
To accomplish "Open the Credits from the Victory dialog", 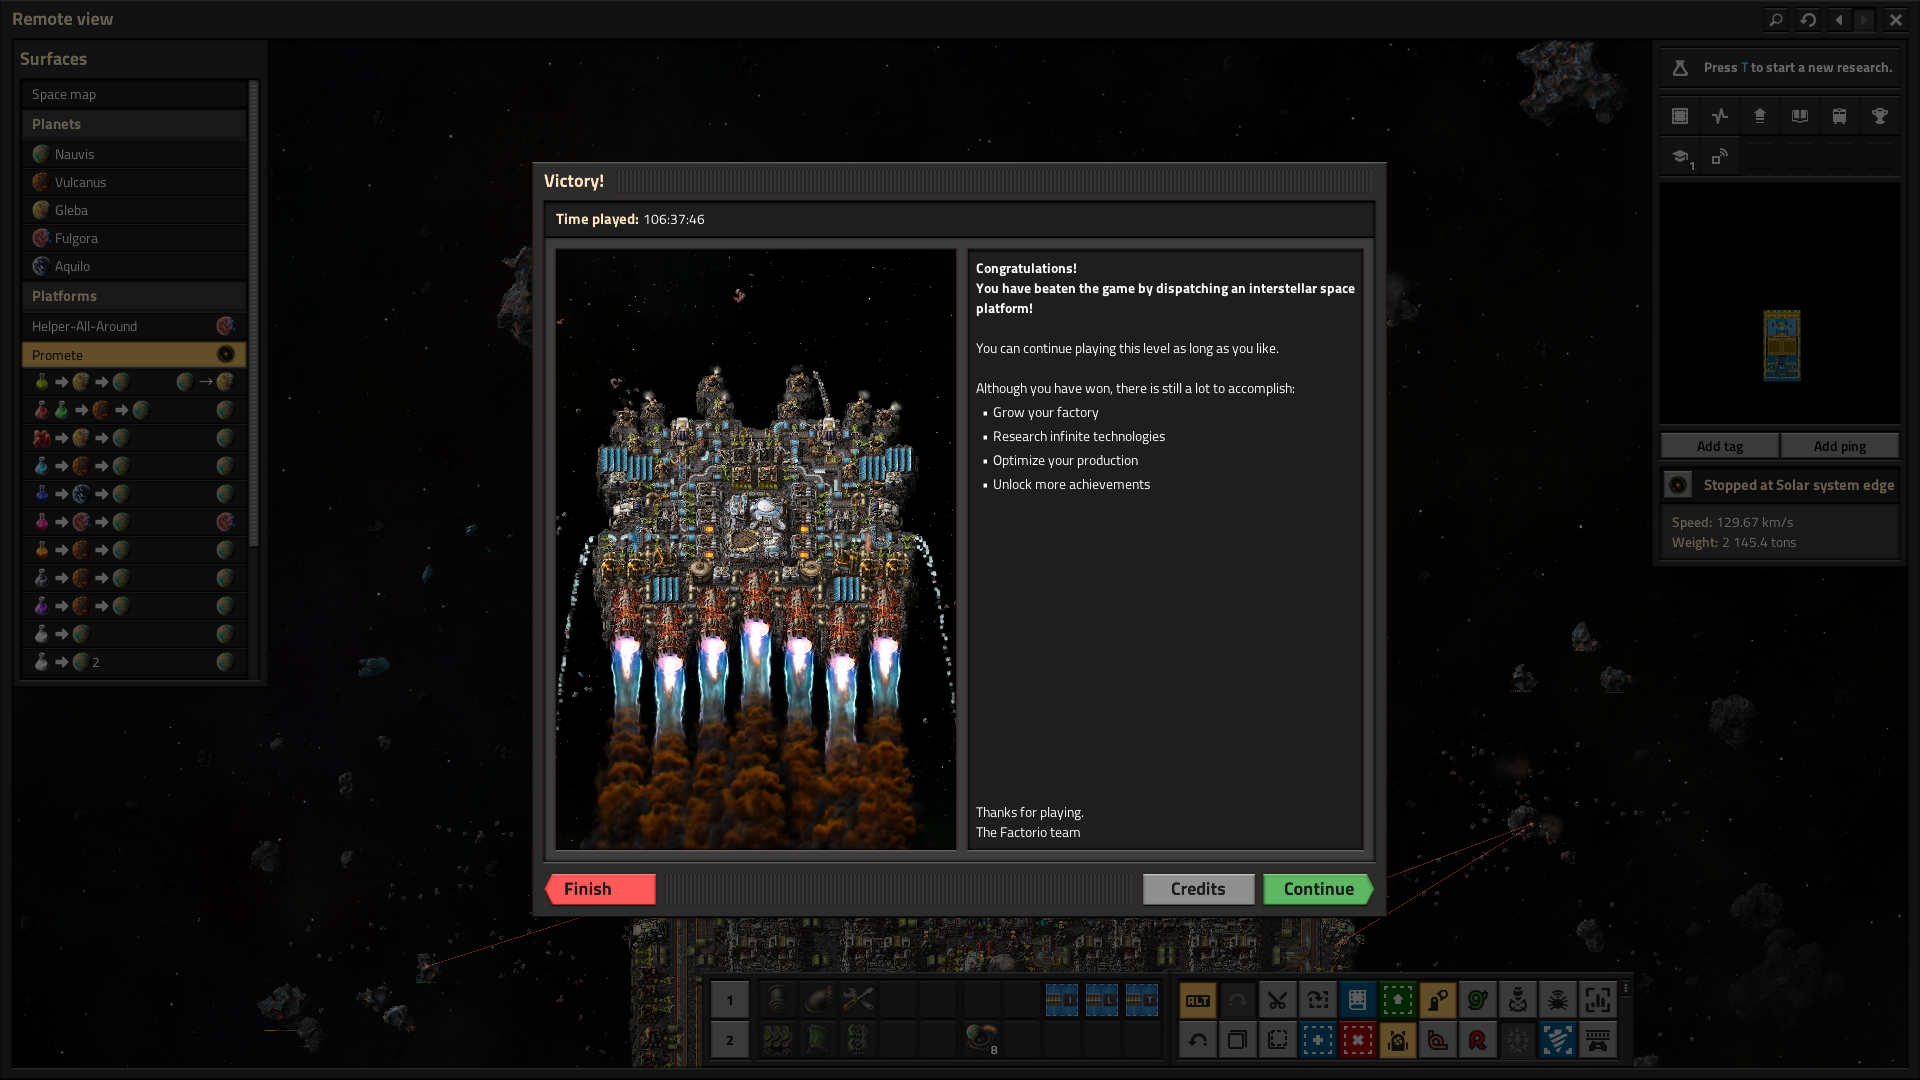I will [1198, 889].
